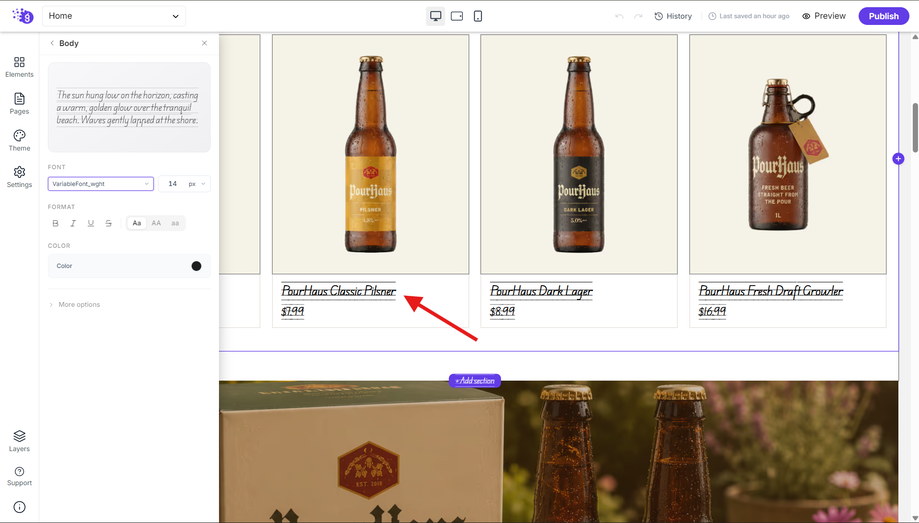Click the font preview sample text
This screenshot has height=523, width=919.
[x=128, y=107]
